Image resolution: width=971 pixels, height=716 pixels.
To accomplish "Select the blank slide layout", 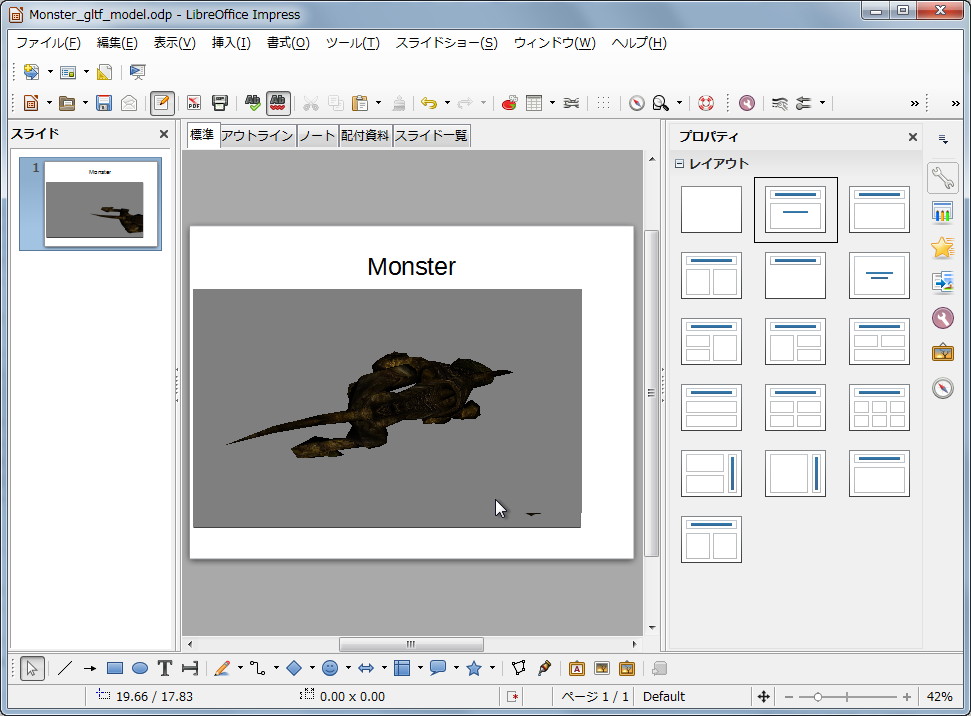I will 710,210.
